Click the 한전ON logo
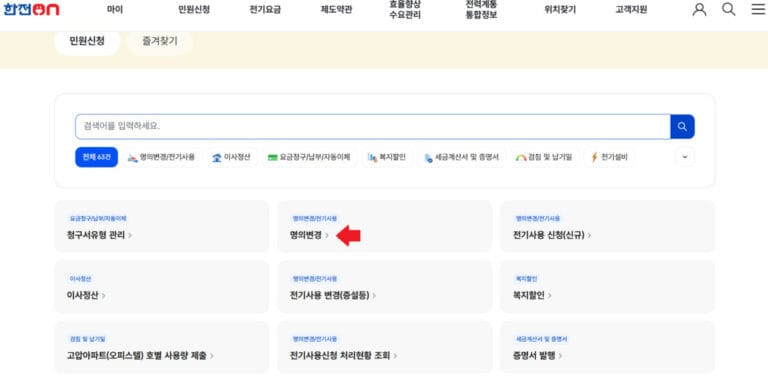The height and width of the screenshot is (386, 768). tap(31, 9)
